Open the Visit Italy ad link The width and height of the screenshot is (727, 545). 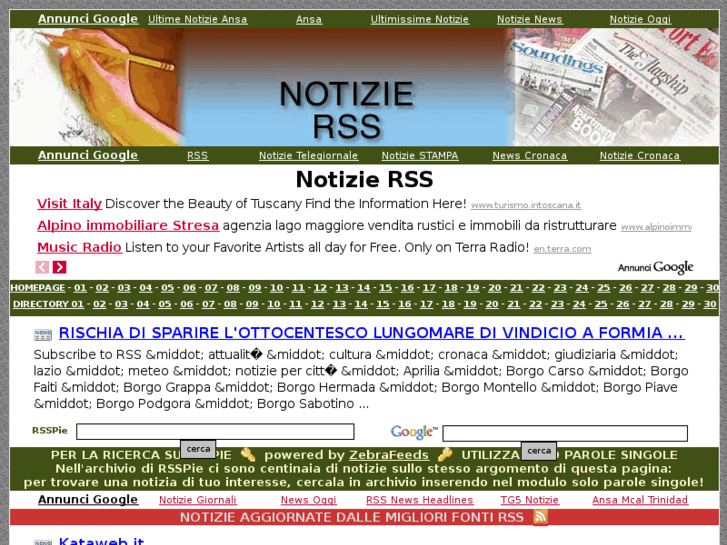[70, 204]
